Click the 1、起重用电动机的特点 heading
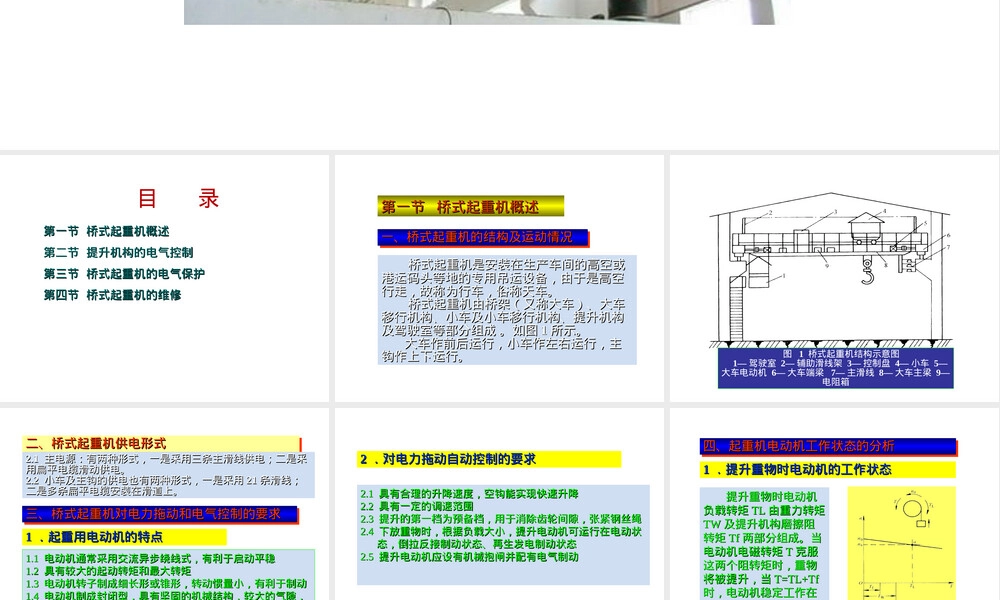This screenshot has width=1000, height=600. click(x=124, y=537)
